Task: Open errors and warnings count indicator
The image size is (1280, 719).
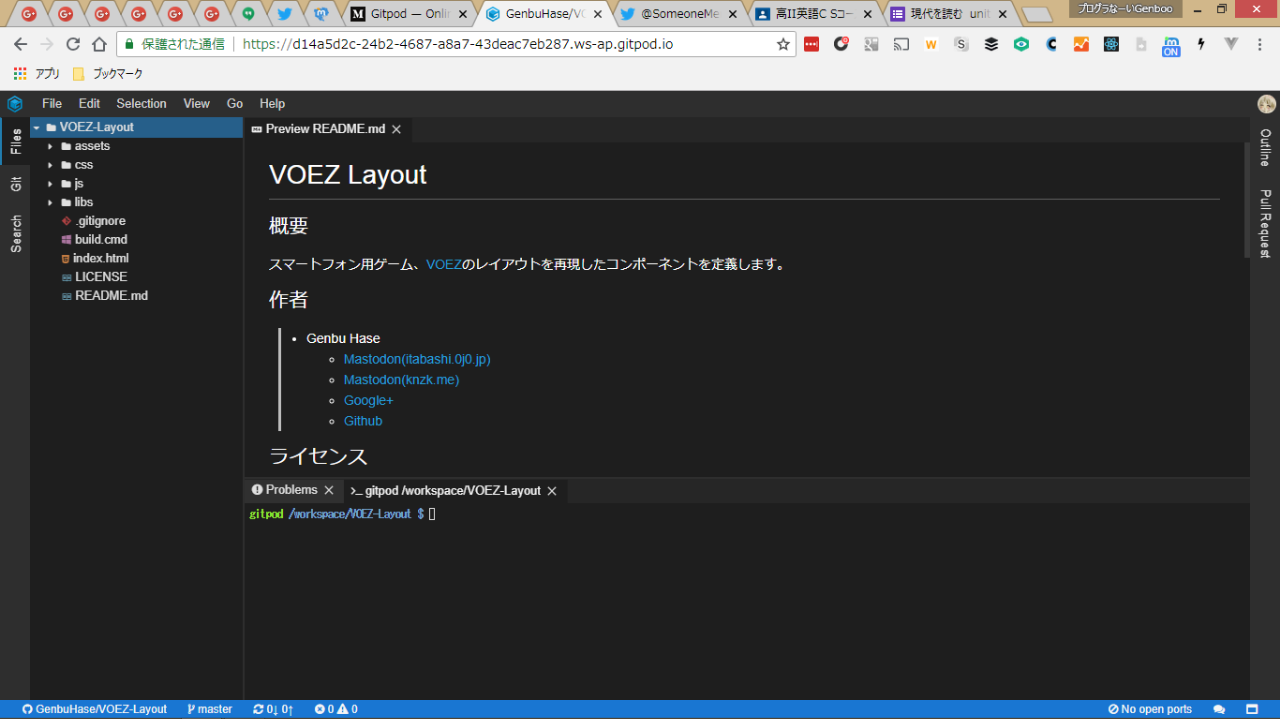Action: coord(335,709)
